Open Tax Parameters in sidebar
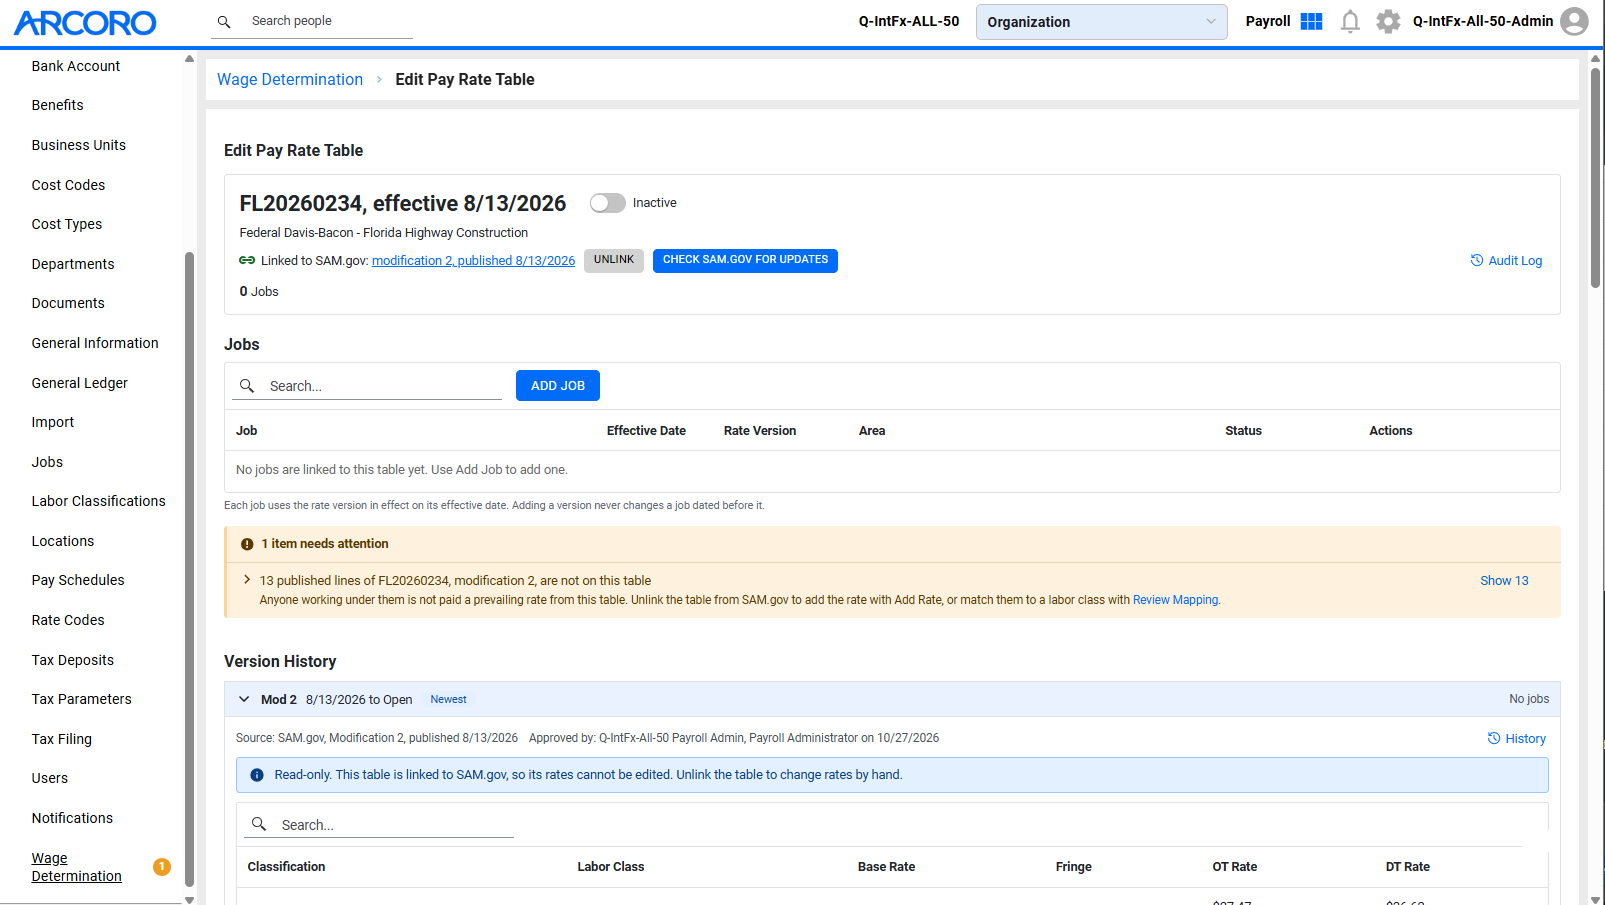1605x905 pixels. tap(82, 699)
